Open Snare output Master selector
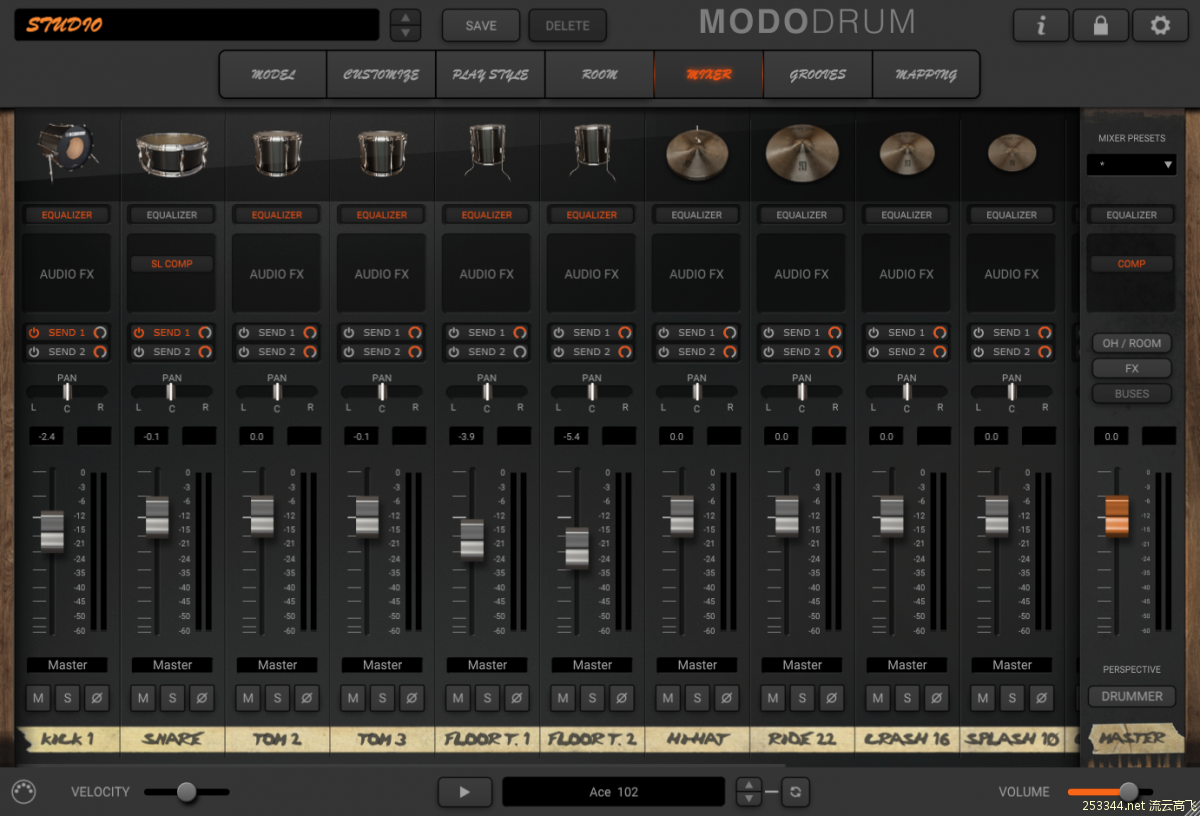This screenshot has width=1200, height=816. click(172, 665)
